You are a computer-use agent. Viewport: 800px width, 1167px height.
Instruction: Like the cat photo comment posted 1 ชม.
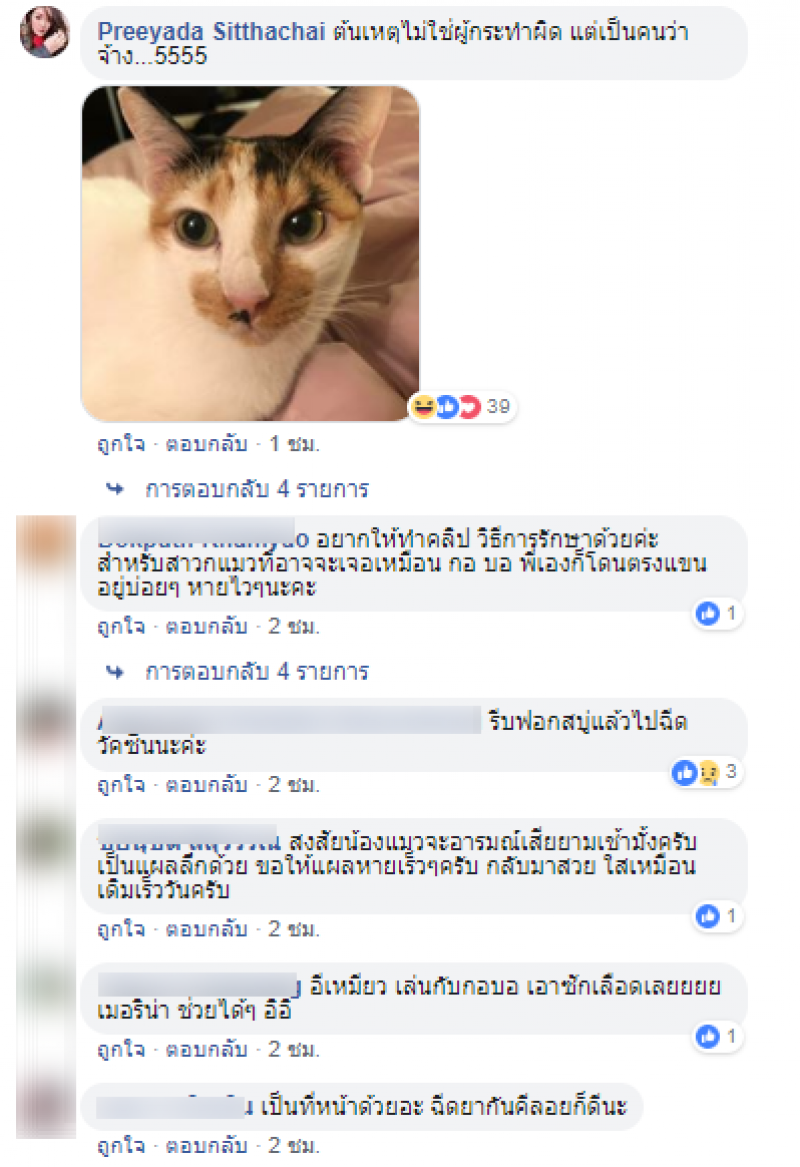pyautogui.click(x=121, y=444)
